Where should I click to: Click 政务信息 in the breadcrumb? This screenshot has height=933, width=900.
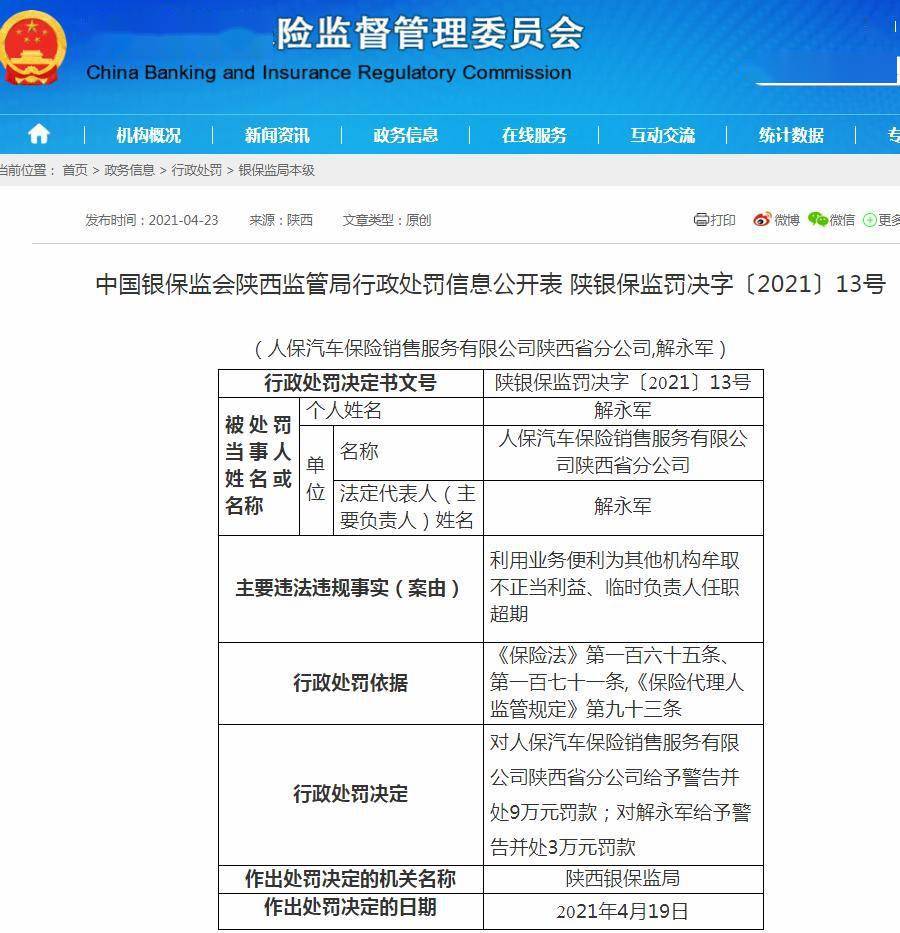point(129,170)
